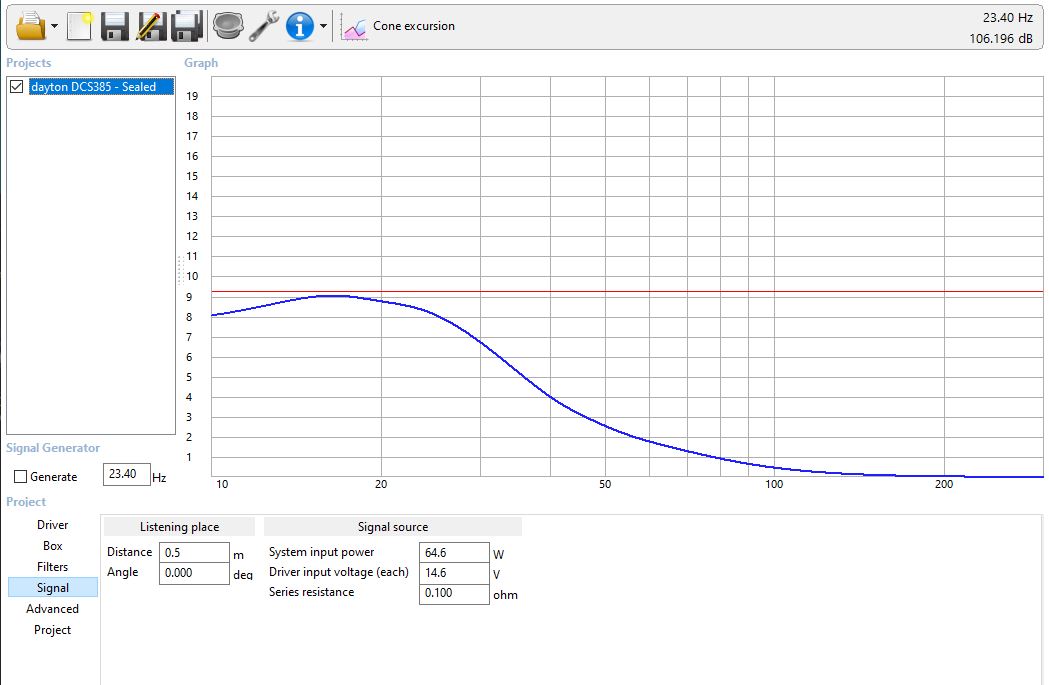1049x685 pixels.
Task: Click Save As floppy-with-pencil icon
Action: coord(151,26)
